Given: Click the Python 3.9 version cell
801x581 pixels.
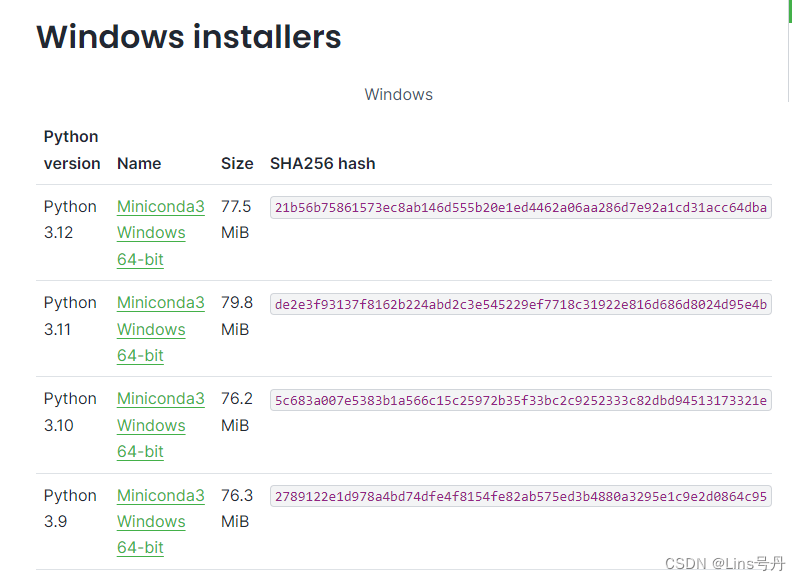Looking at the screenshot, I should [x=70, y=508].
